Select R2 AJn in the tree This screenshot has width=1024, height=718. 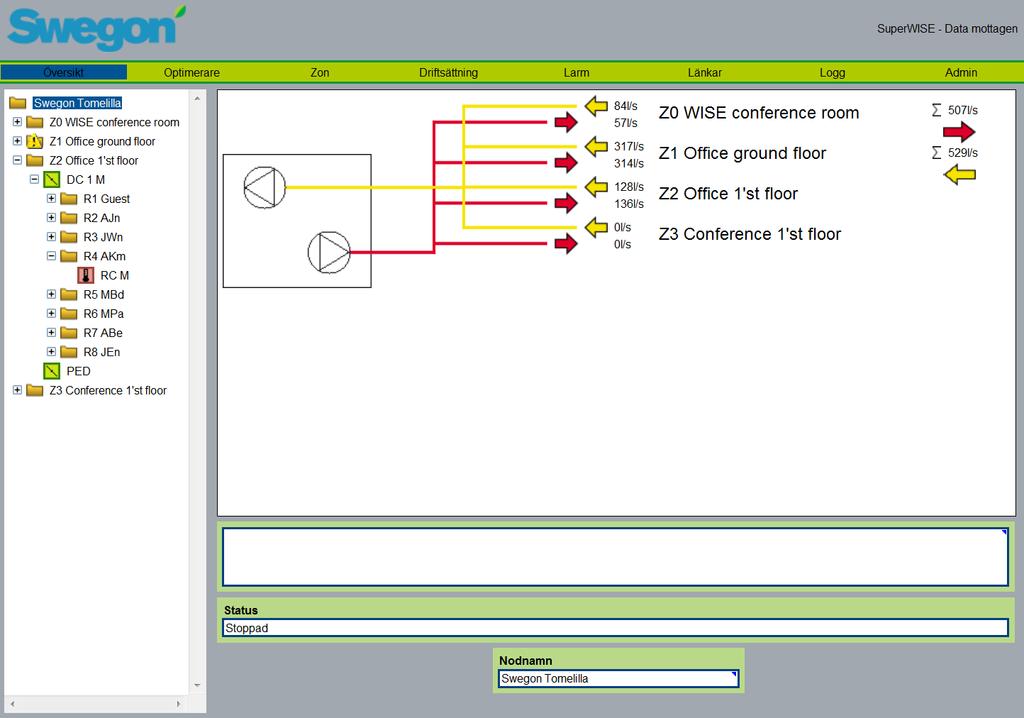[102, 218]
